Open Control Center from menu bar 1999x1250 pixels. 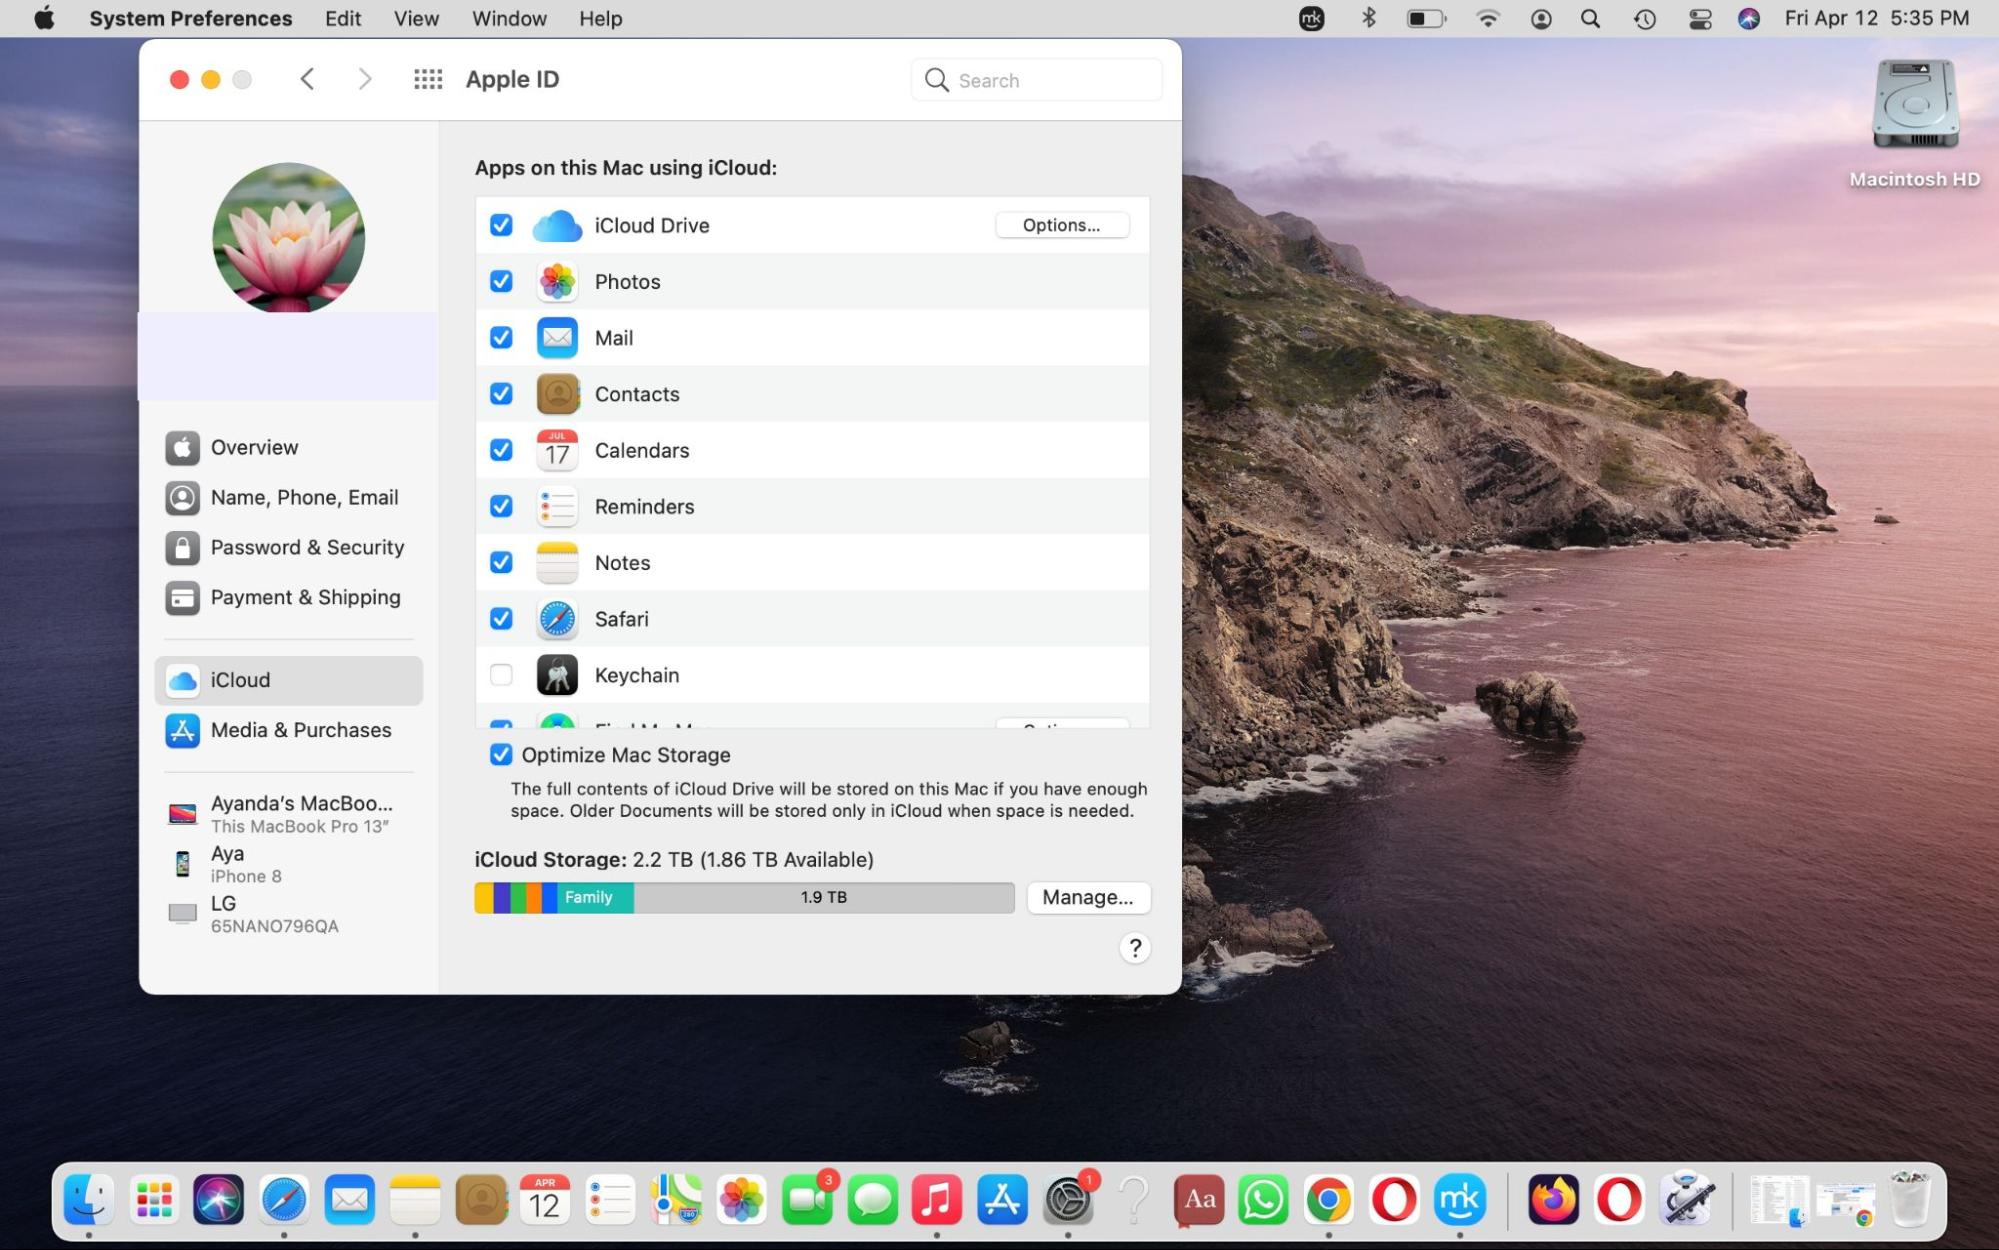coord(1700,18)
